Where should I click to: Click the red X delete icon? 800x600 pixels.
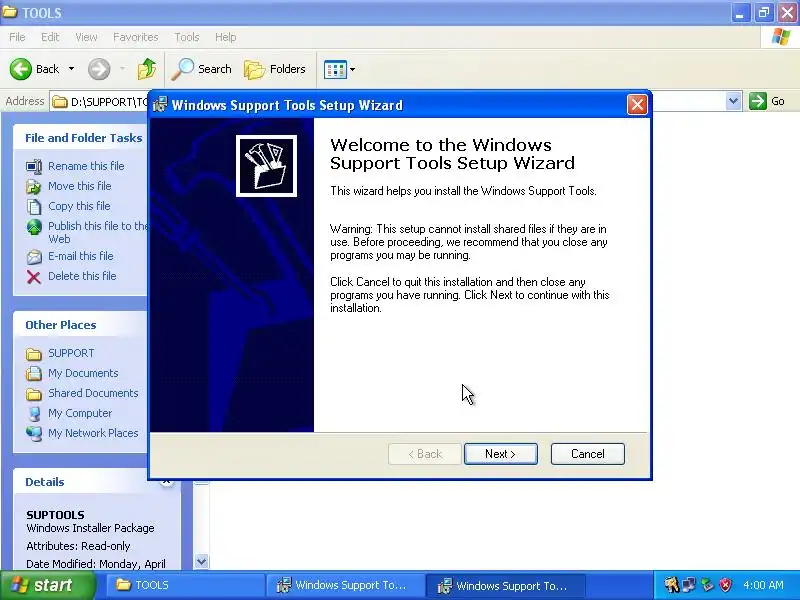point(34,277)
